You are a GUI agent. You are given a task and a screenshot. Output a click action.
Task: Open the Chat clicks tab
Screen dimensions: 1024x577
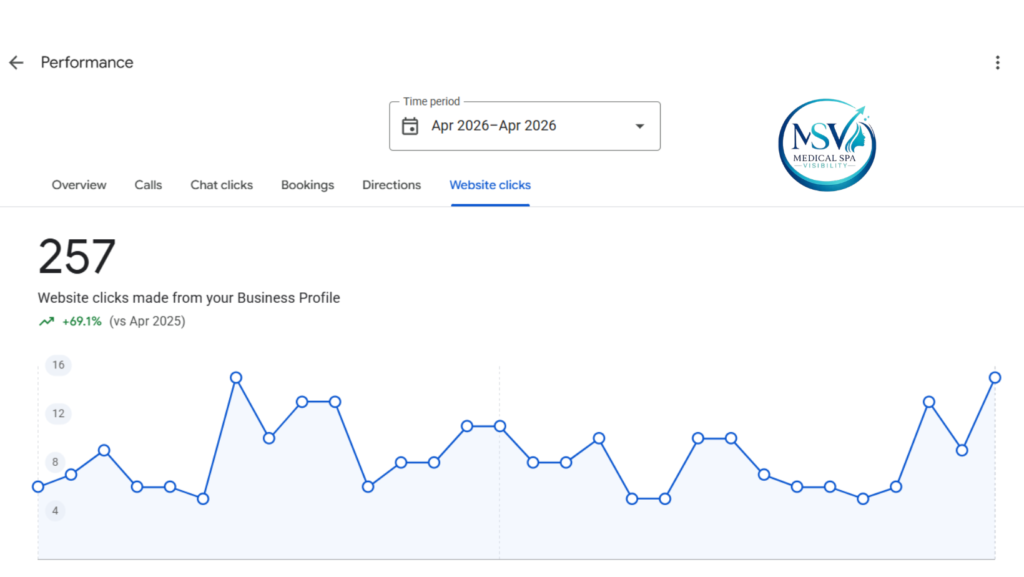[221, 185]
